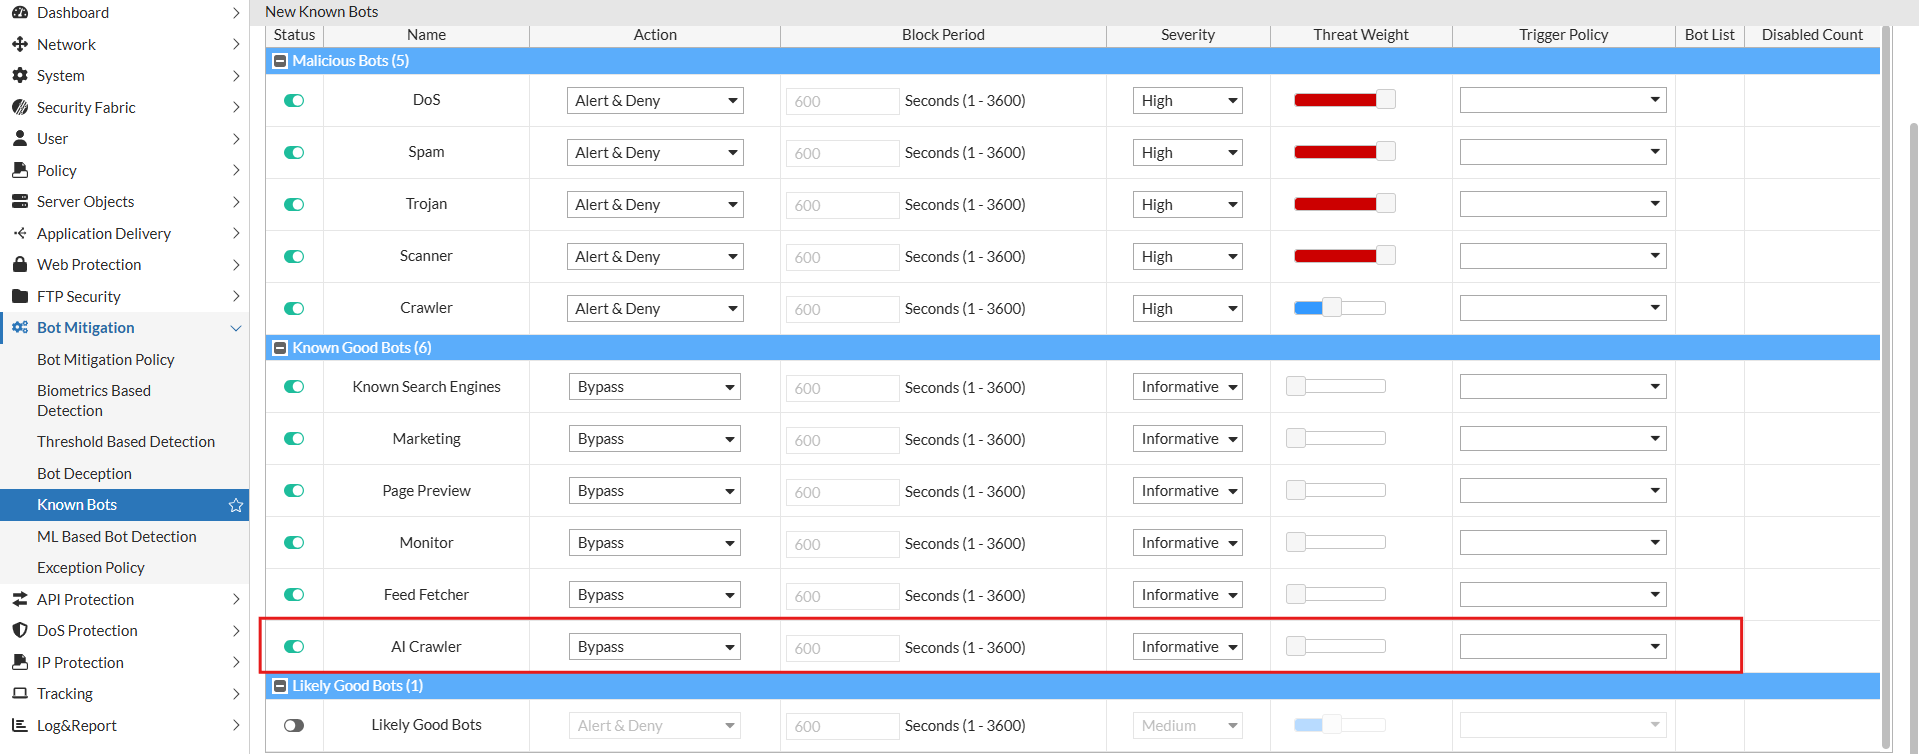
Task: Click the Application Delivery icon
Action: [x=20, y=233]
